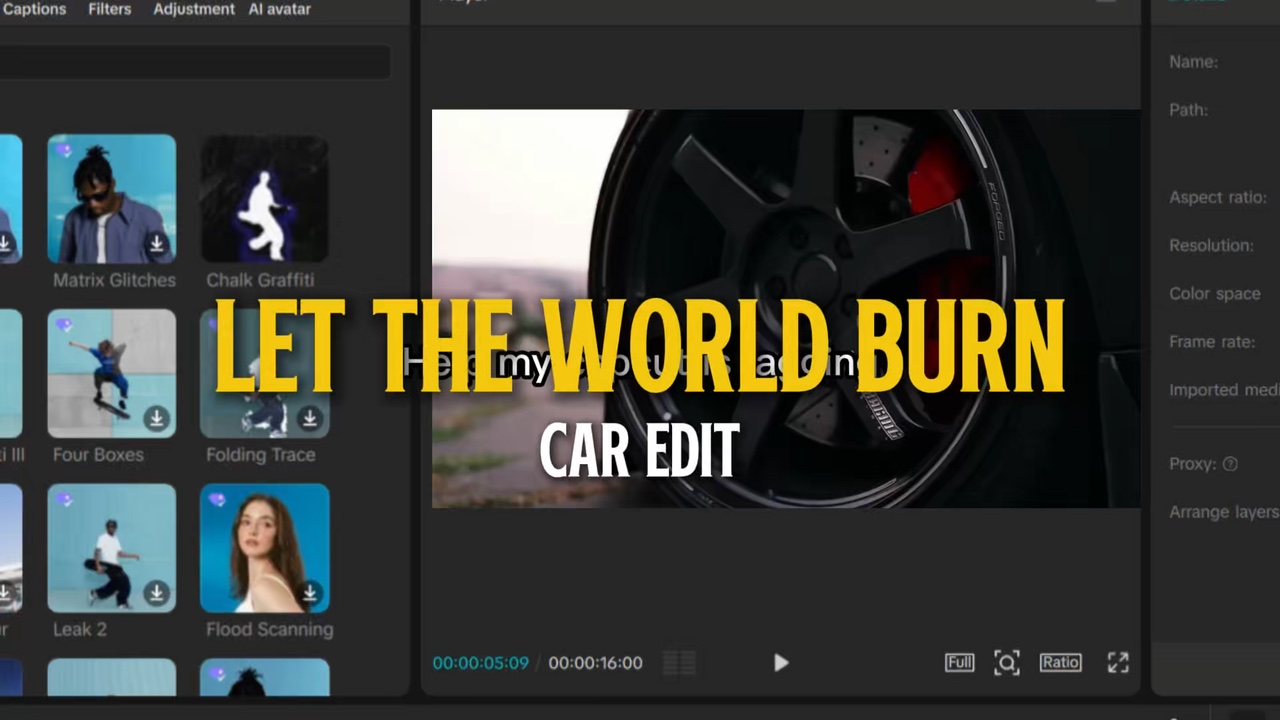The height and width of the screenshot is (720, 1280).
Task: Click the Folding Trace download icon
Action: pos(310,419)
